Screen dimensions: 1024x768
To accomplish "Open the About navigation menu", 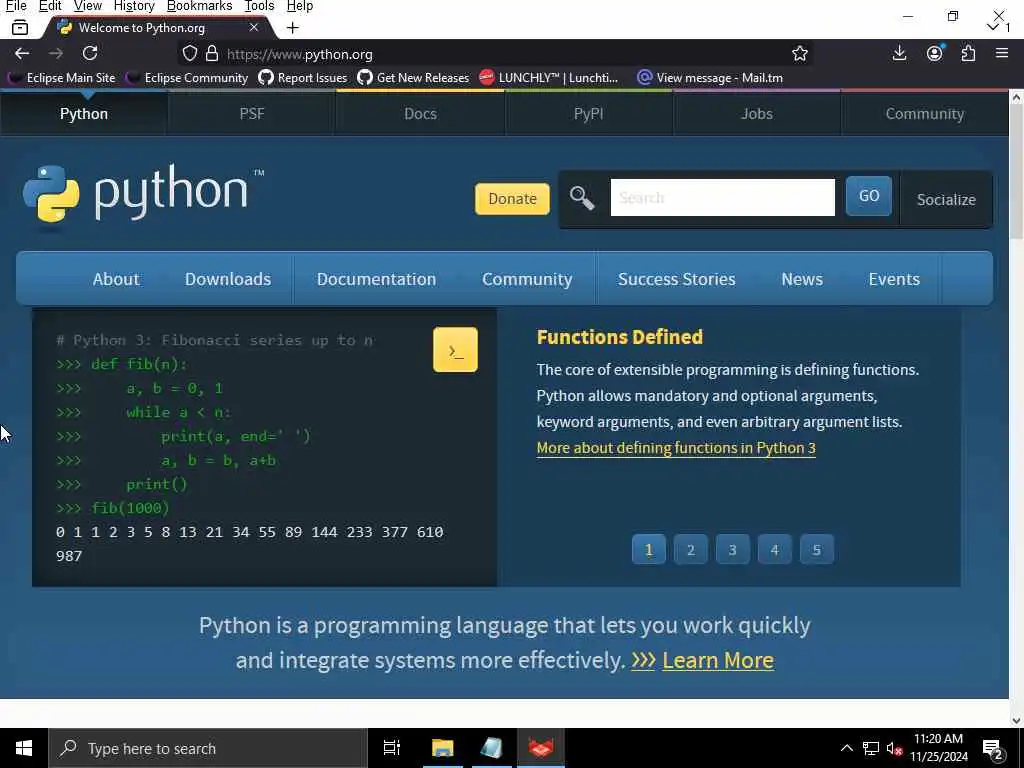I will coord(116,279).
